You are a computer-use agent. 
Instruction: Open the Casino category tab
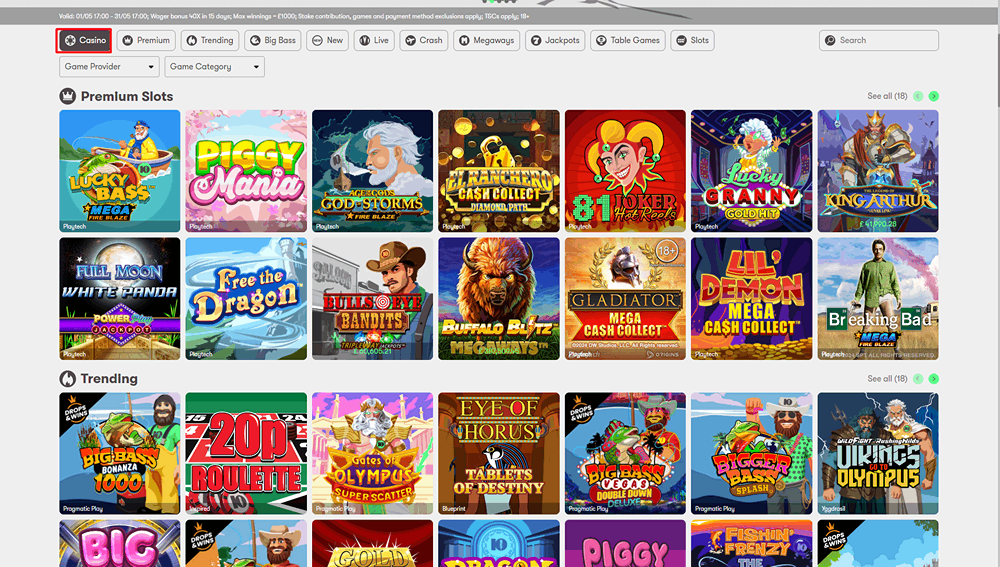click(84, 40)
